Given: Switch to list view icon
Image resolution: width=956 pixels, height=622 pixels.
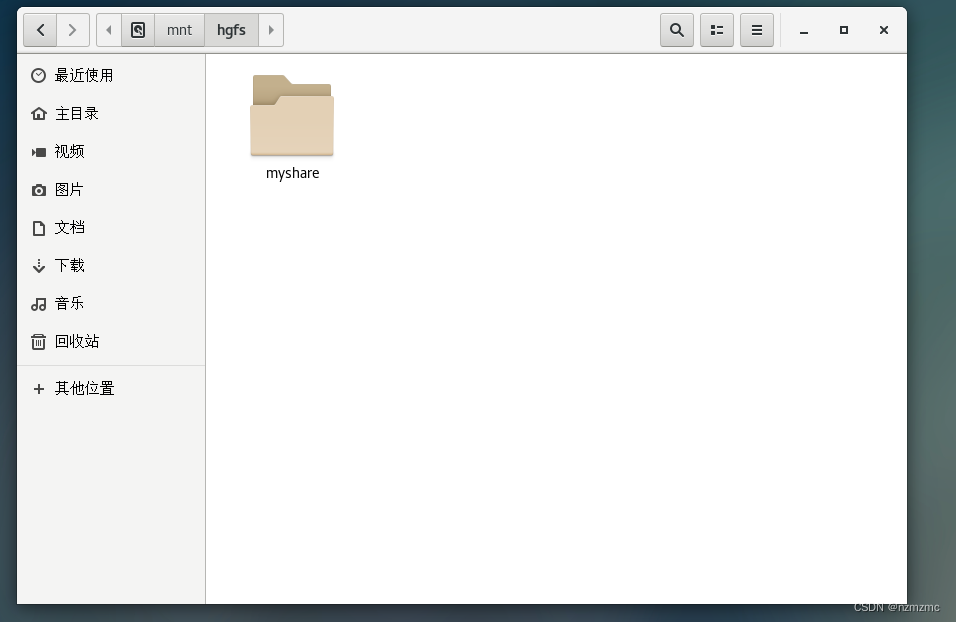Looking at the screenshot, I should point(717,30).
